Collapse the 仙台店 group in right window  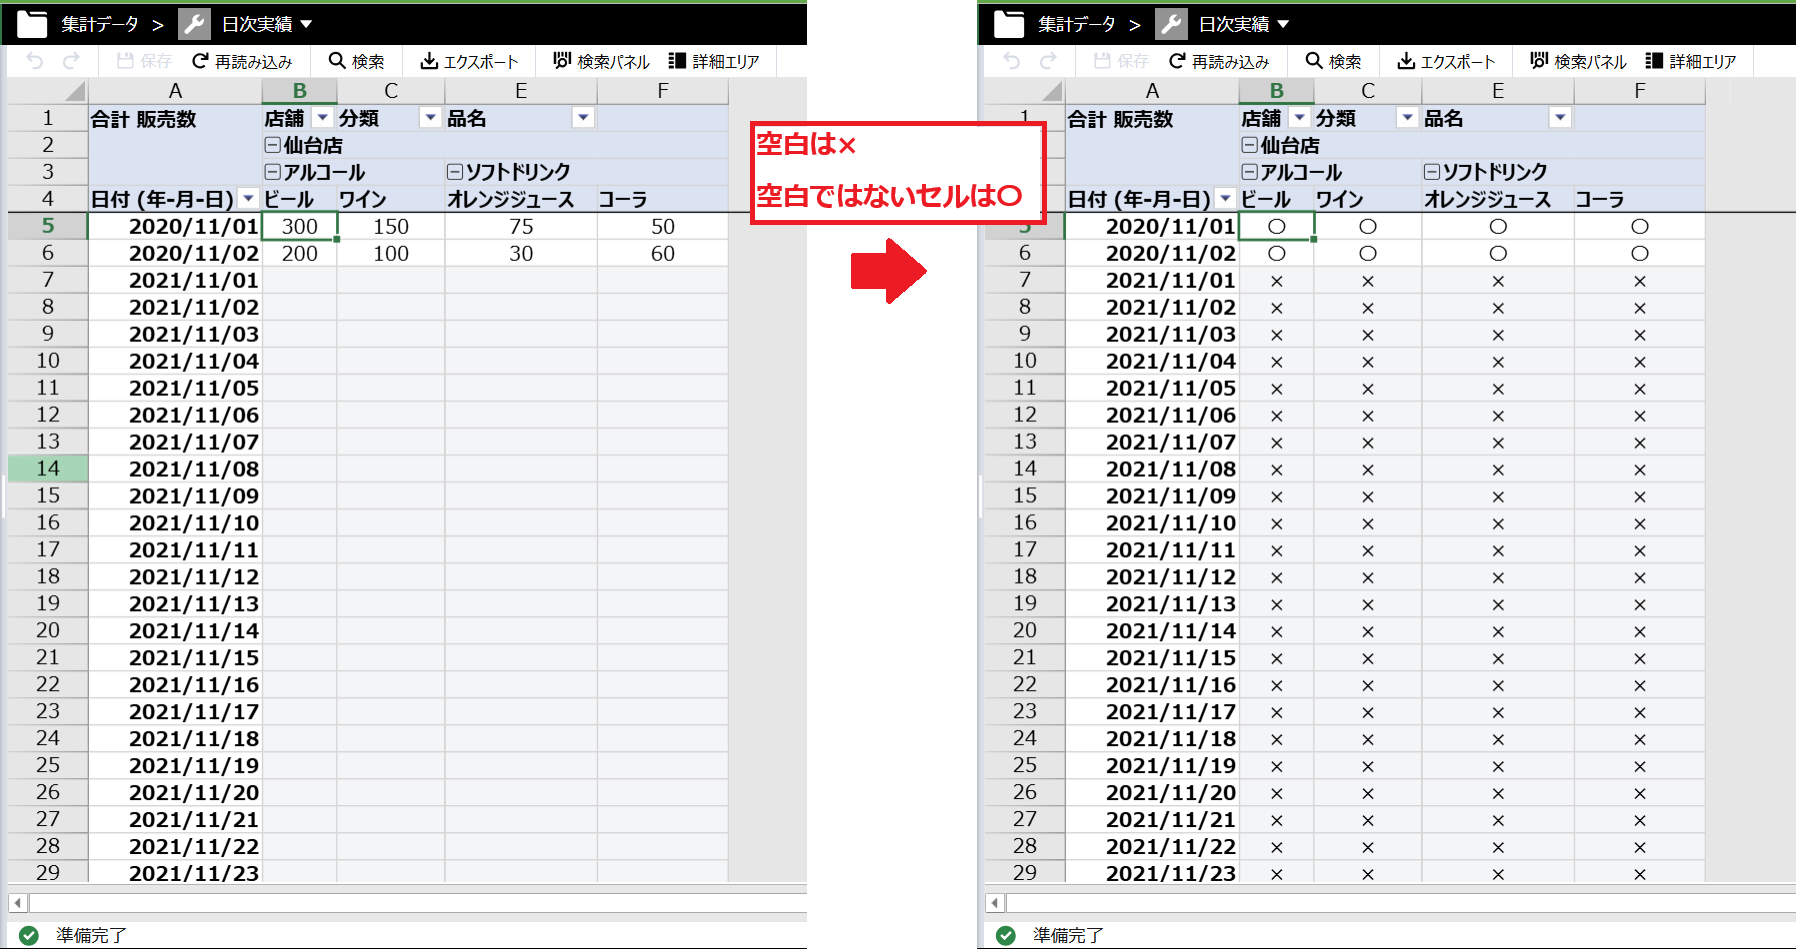(1249, 145)
